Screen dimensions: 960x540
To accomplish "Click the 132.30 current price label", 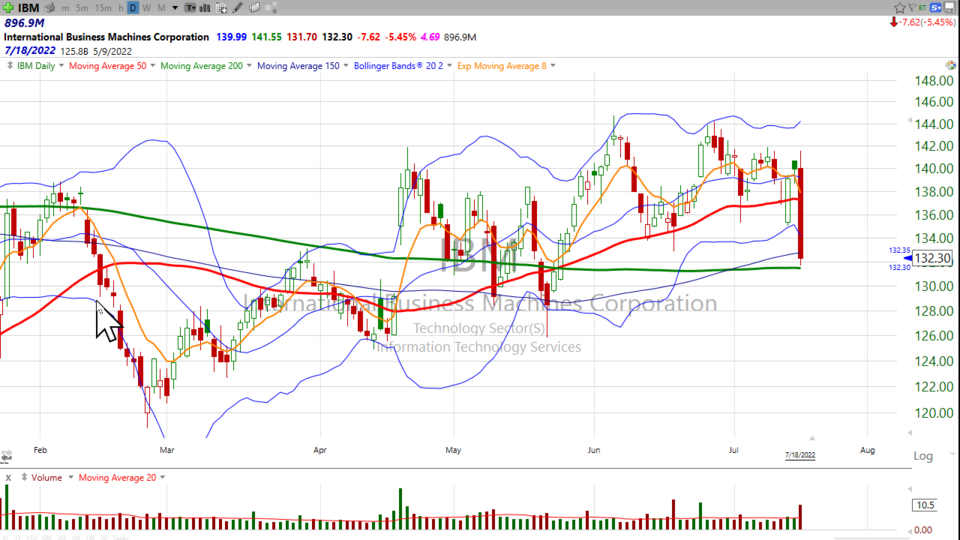I will point(932,258).
